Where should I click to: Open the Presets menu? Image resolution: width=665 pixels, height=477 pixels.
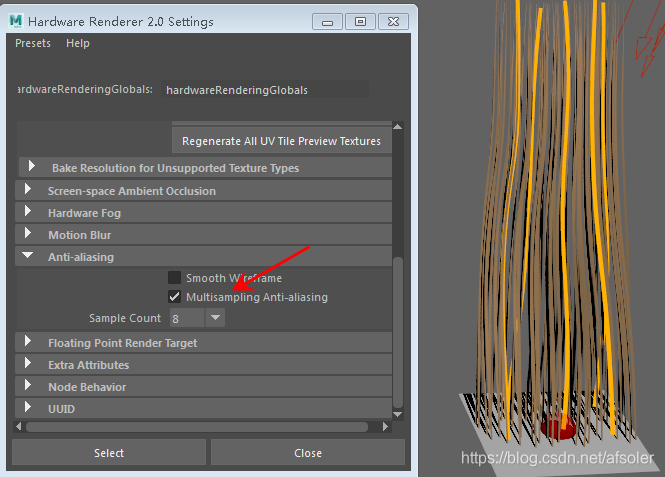(33, 43)
